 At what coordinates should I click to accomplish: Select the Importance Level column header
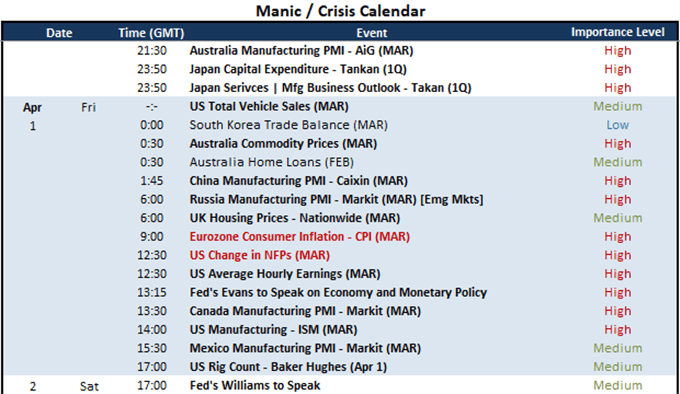(618, 32)
